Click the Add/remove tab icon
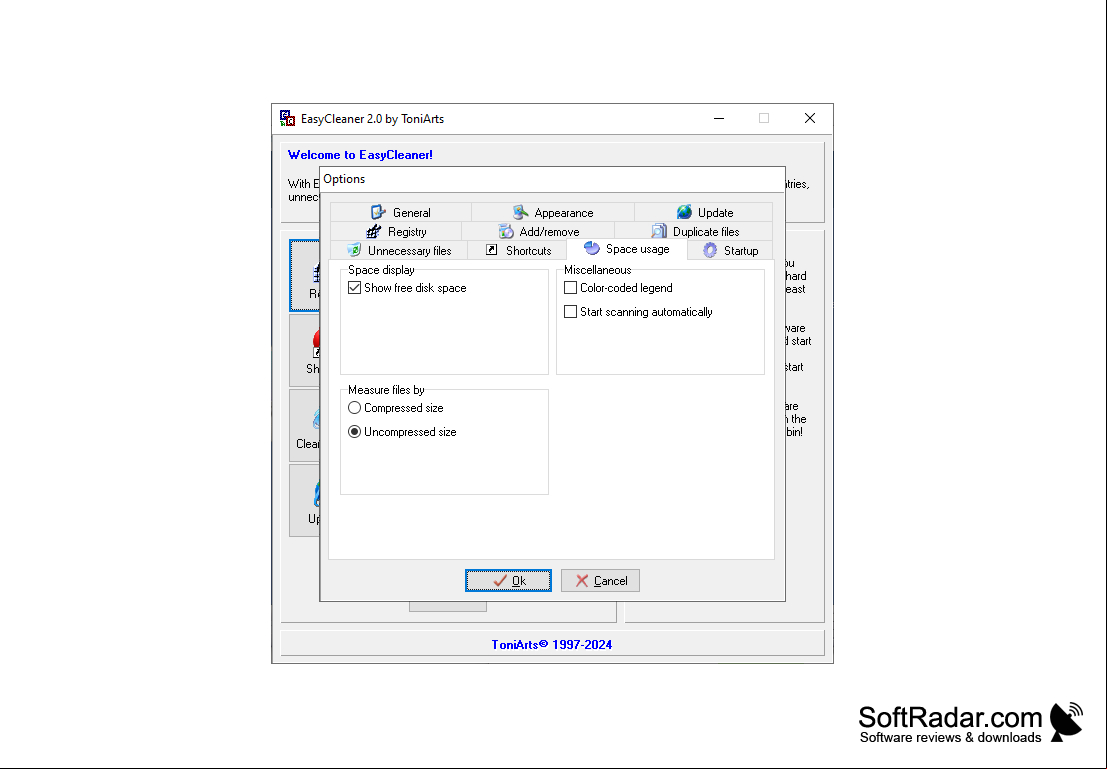 click(x=505, y=231)
